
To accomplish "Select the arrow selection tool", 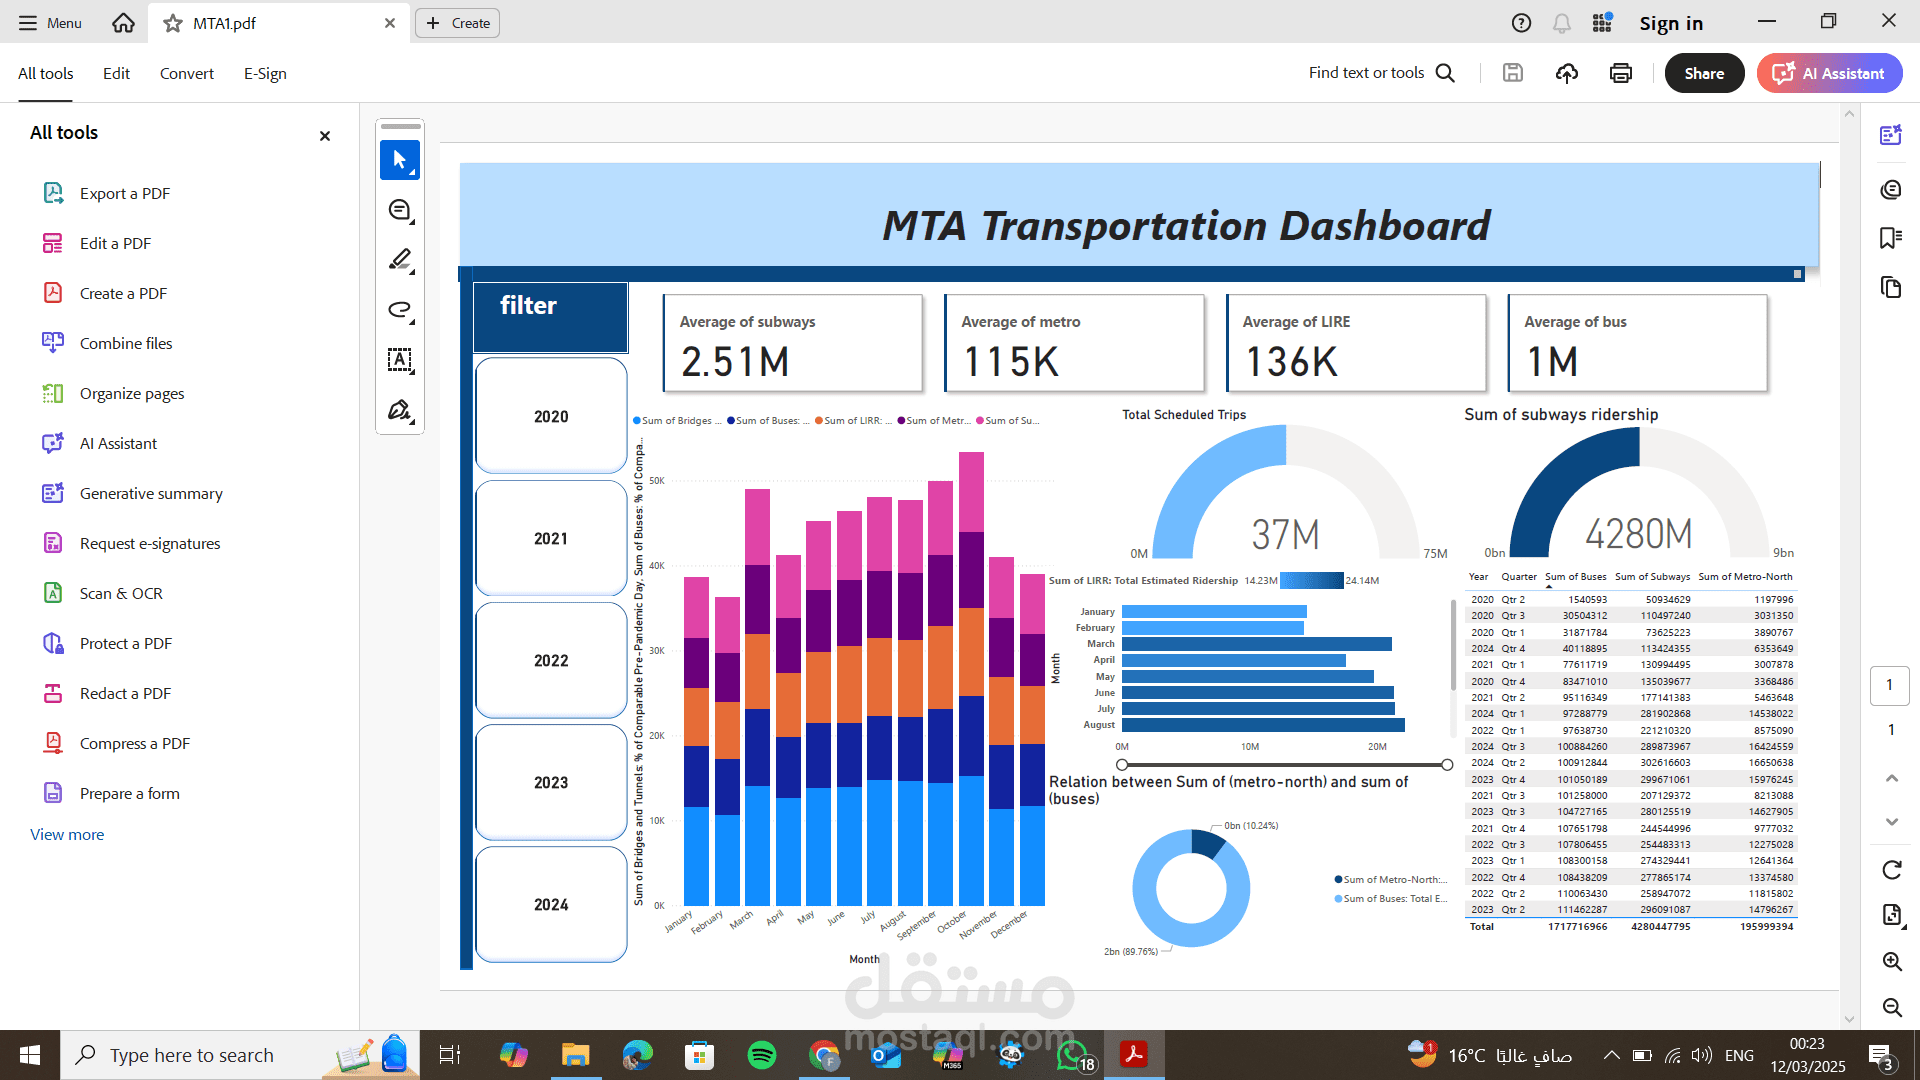I will 400,160.
